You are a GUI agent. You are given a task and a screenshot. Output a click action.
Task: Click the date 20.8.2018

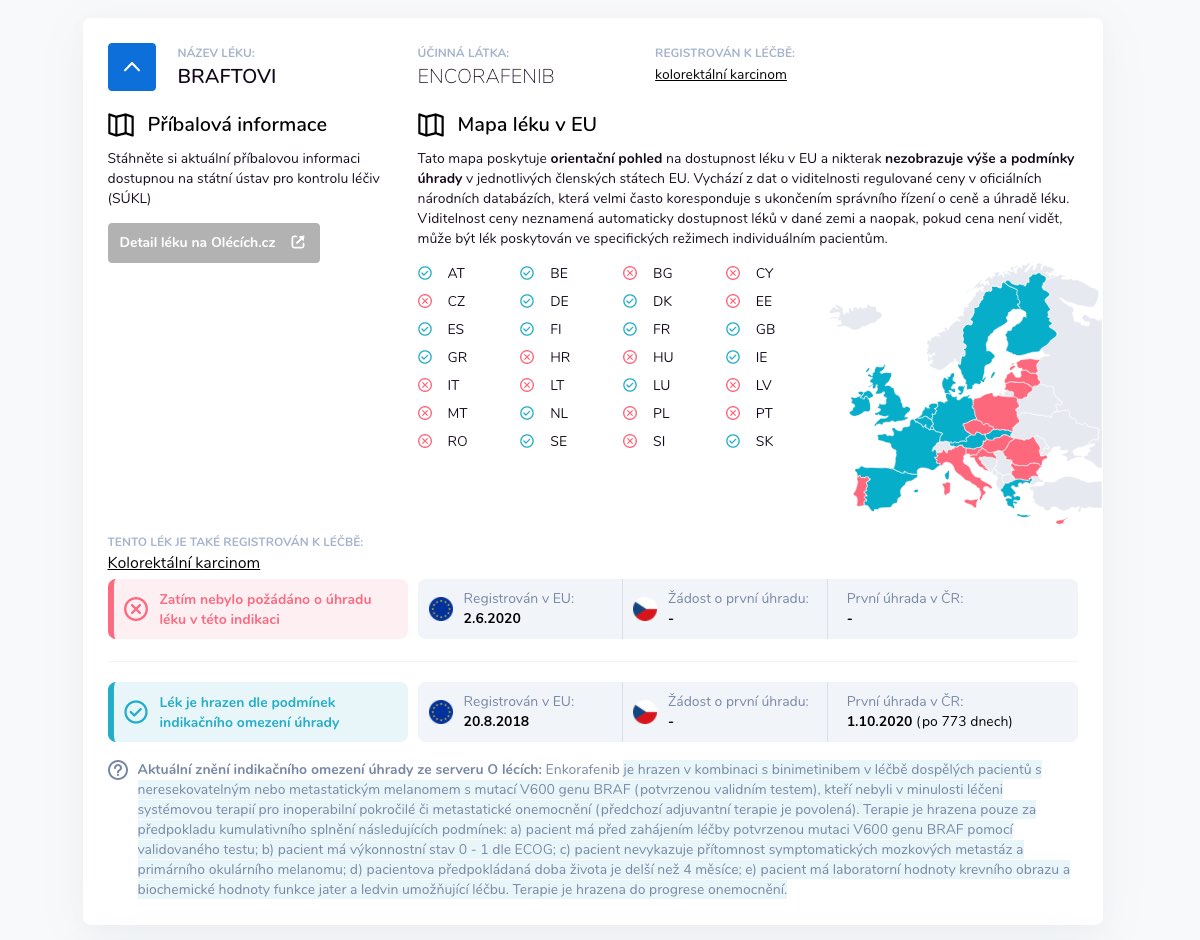[x=496, y=721]
